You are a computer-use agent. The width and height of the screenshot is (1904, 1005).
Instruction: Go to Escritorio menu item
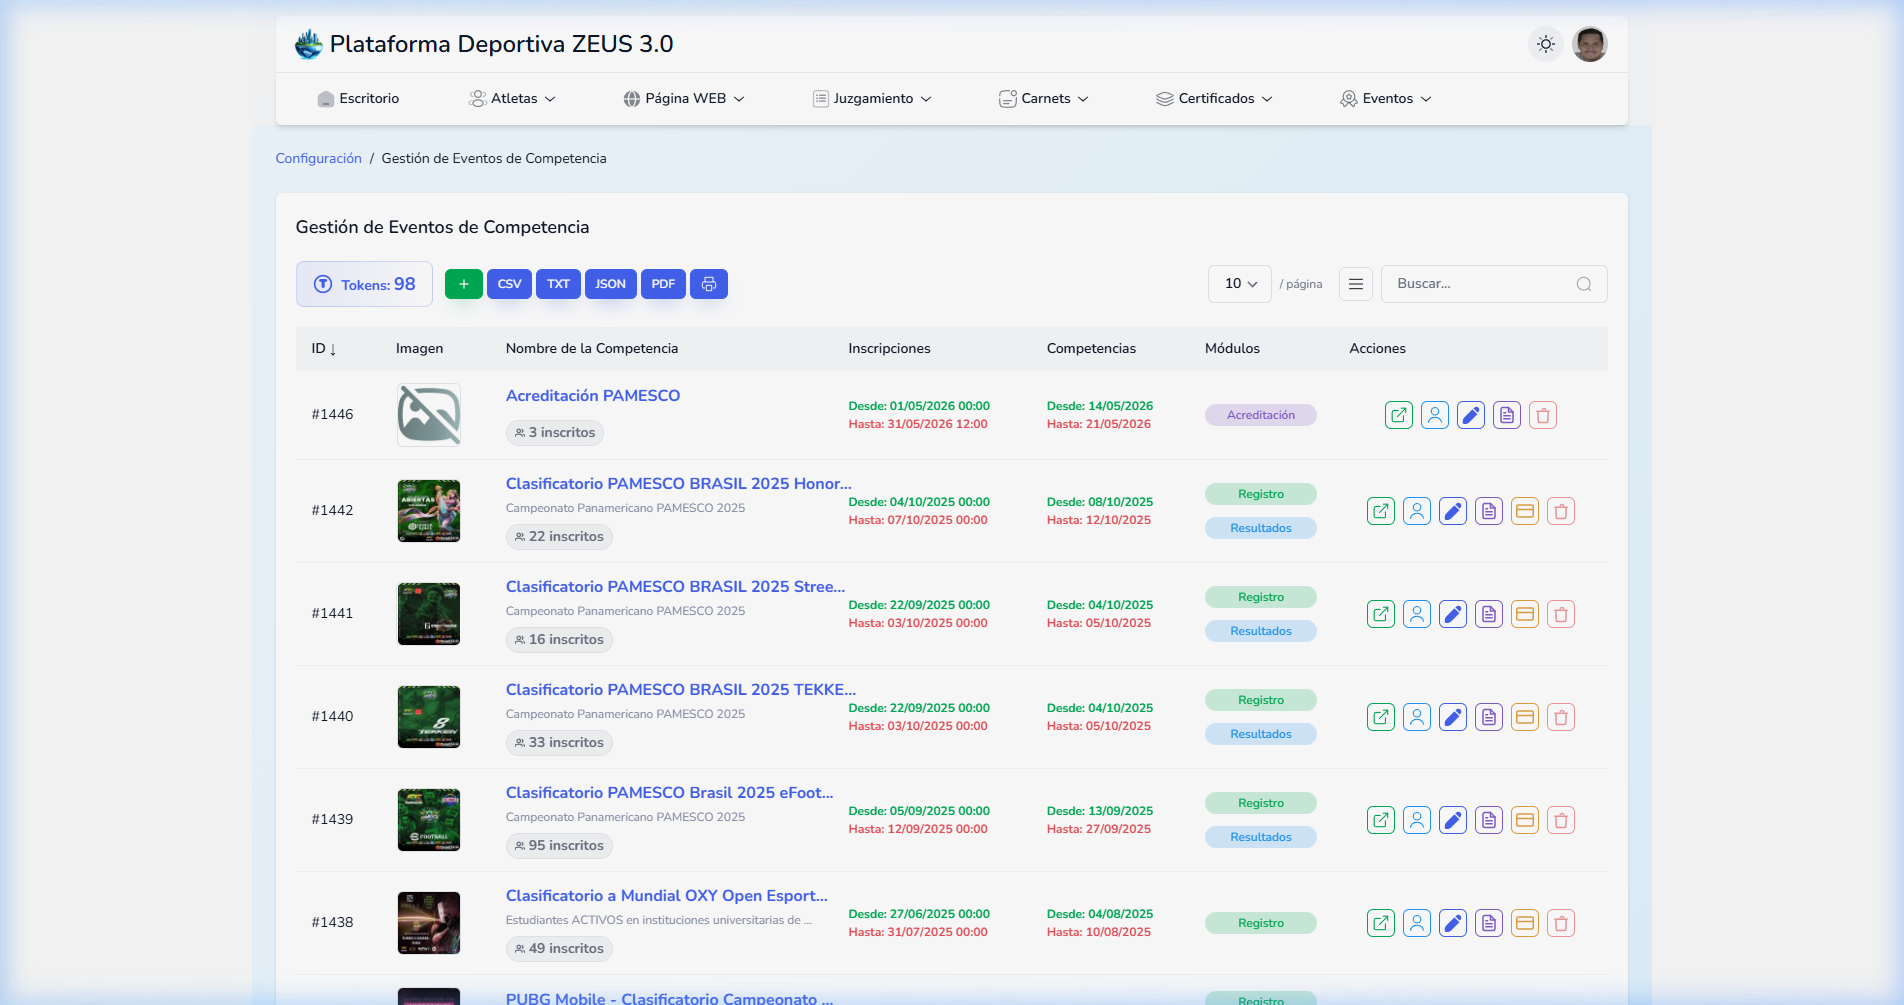click(x=358, y=98)
